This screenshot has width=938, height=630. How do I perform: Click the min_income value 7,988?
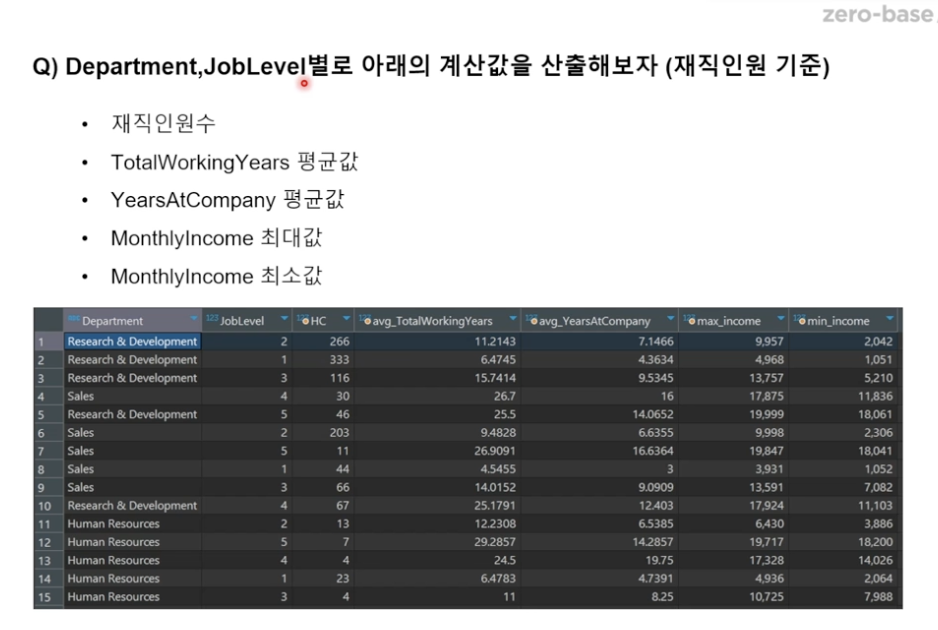(878, 596)
